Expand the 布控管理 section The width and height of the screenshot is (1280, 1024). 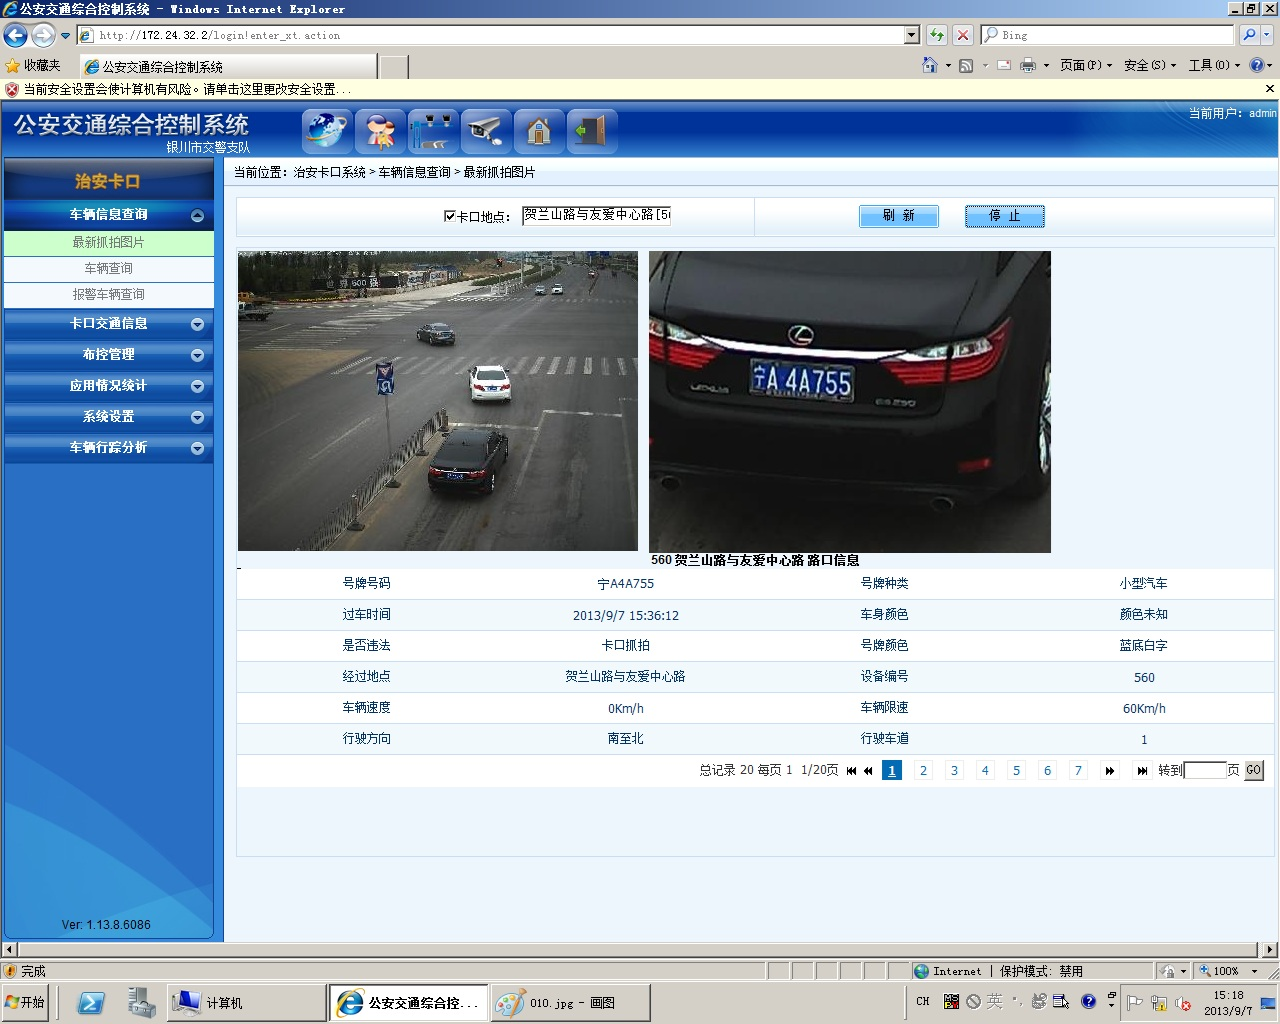197,355
